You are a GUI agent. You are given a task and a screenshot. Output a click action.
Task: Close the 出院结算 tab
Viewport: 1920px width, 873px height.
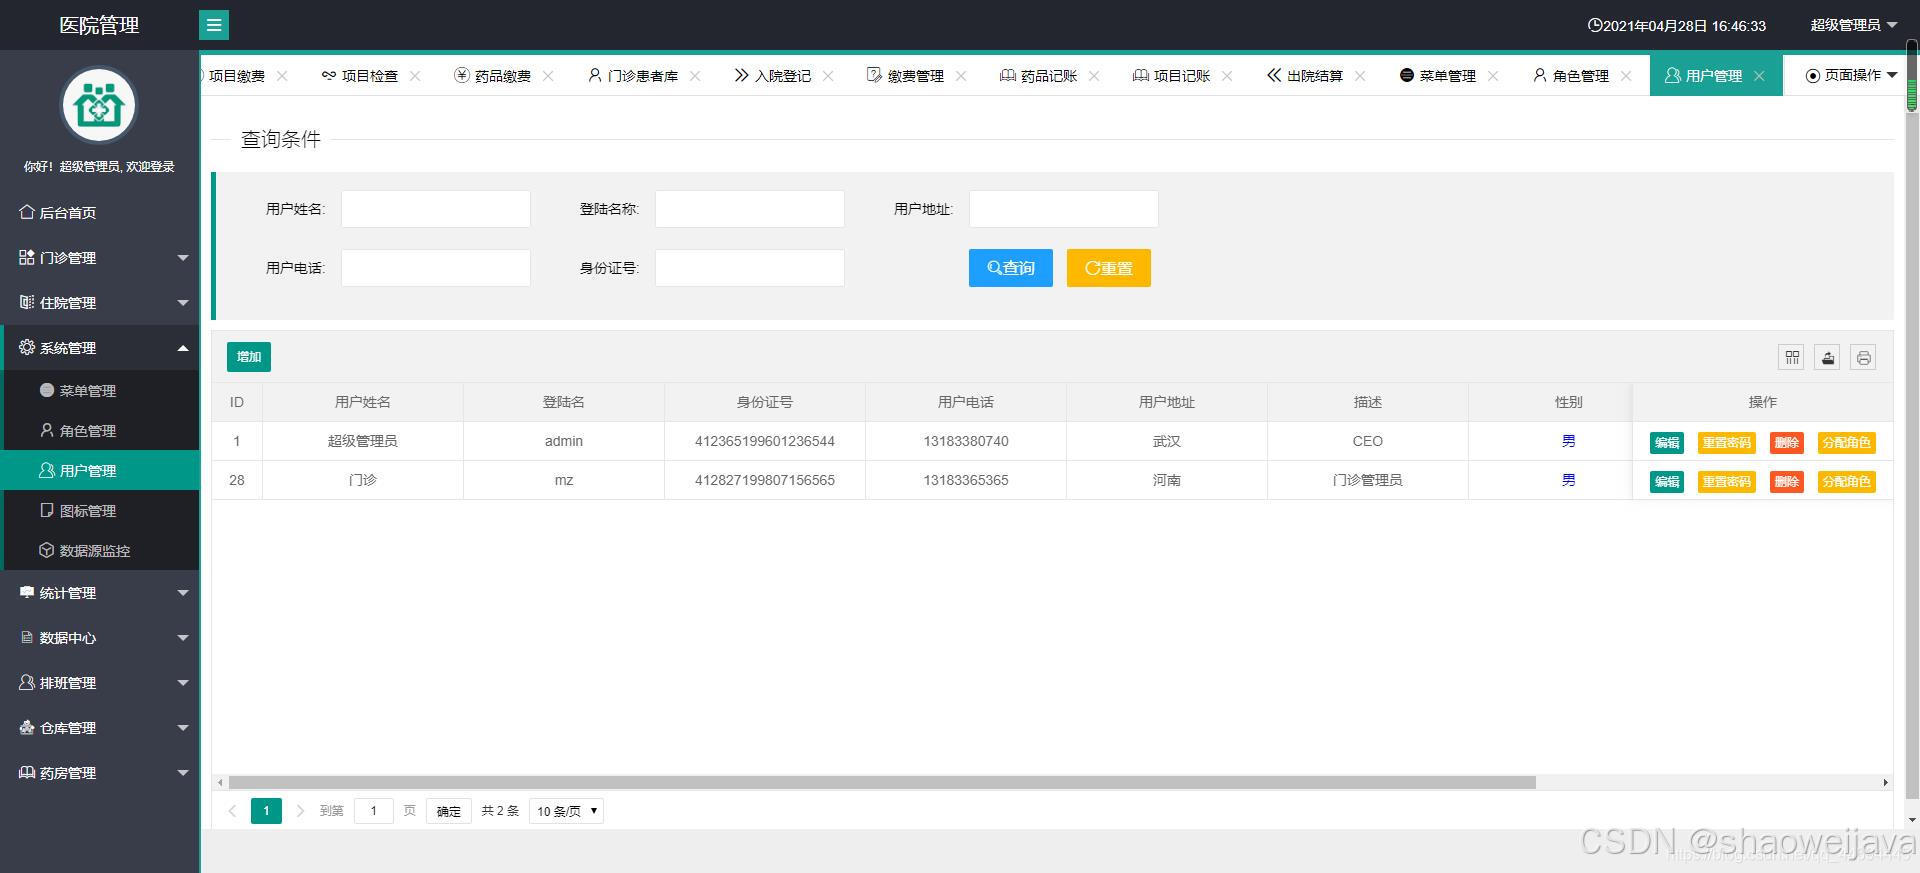(1360, 75)
